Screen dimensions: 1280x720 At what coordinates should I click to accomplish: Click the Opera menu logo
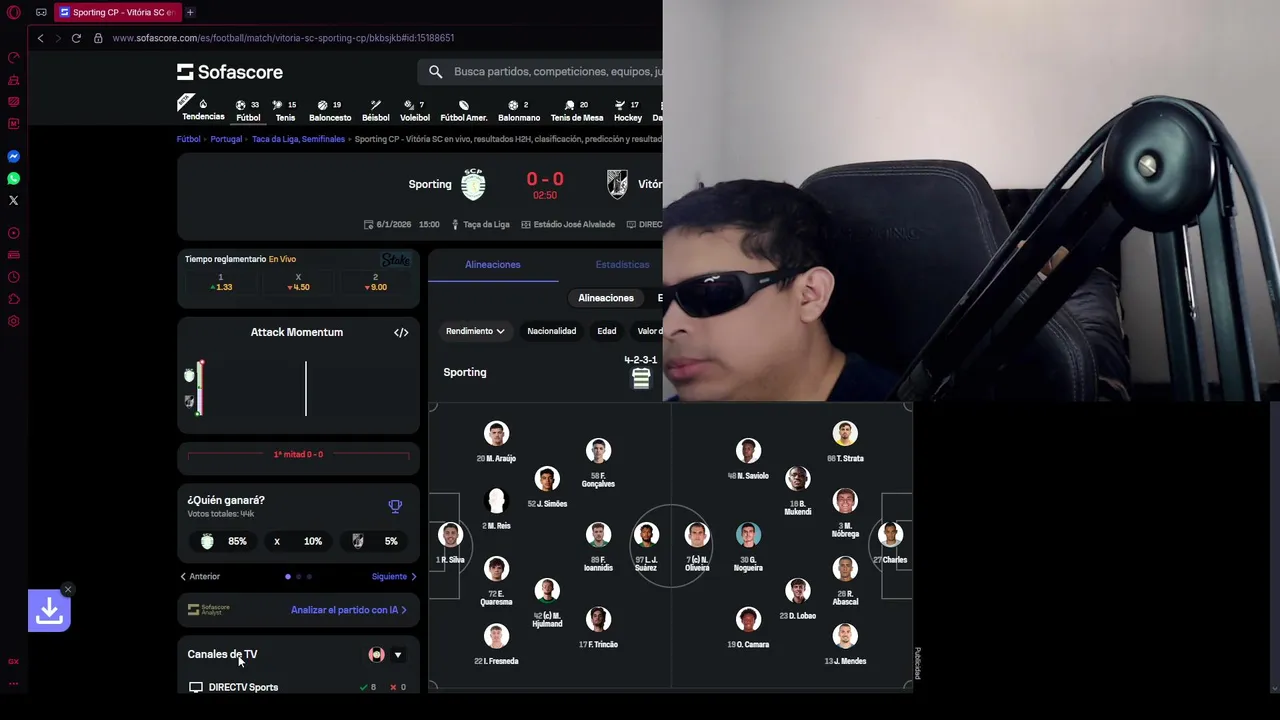click(13, 12)
